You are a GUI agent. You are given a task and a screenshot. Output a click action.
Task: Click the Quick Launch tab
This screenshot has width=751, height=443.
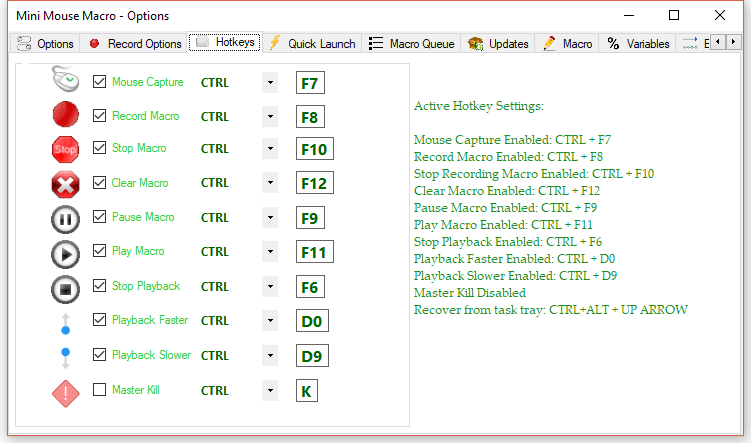pos(312,44)
